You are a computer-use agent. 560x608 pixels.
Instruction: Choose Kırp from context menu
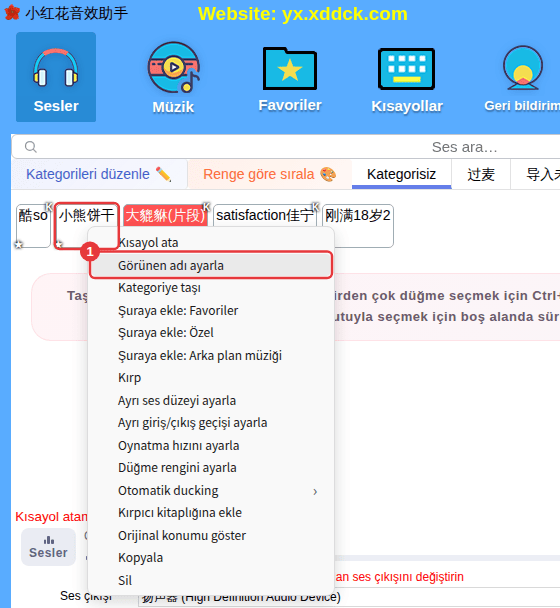click(211, 378)
